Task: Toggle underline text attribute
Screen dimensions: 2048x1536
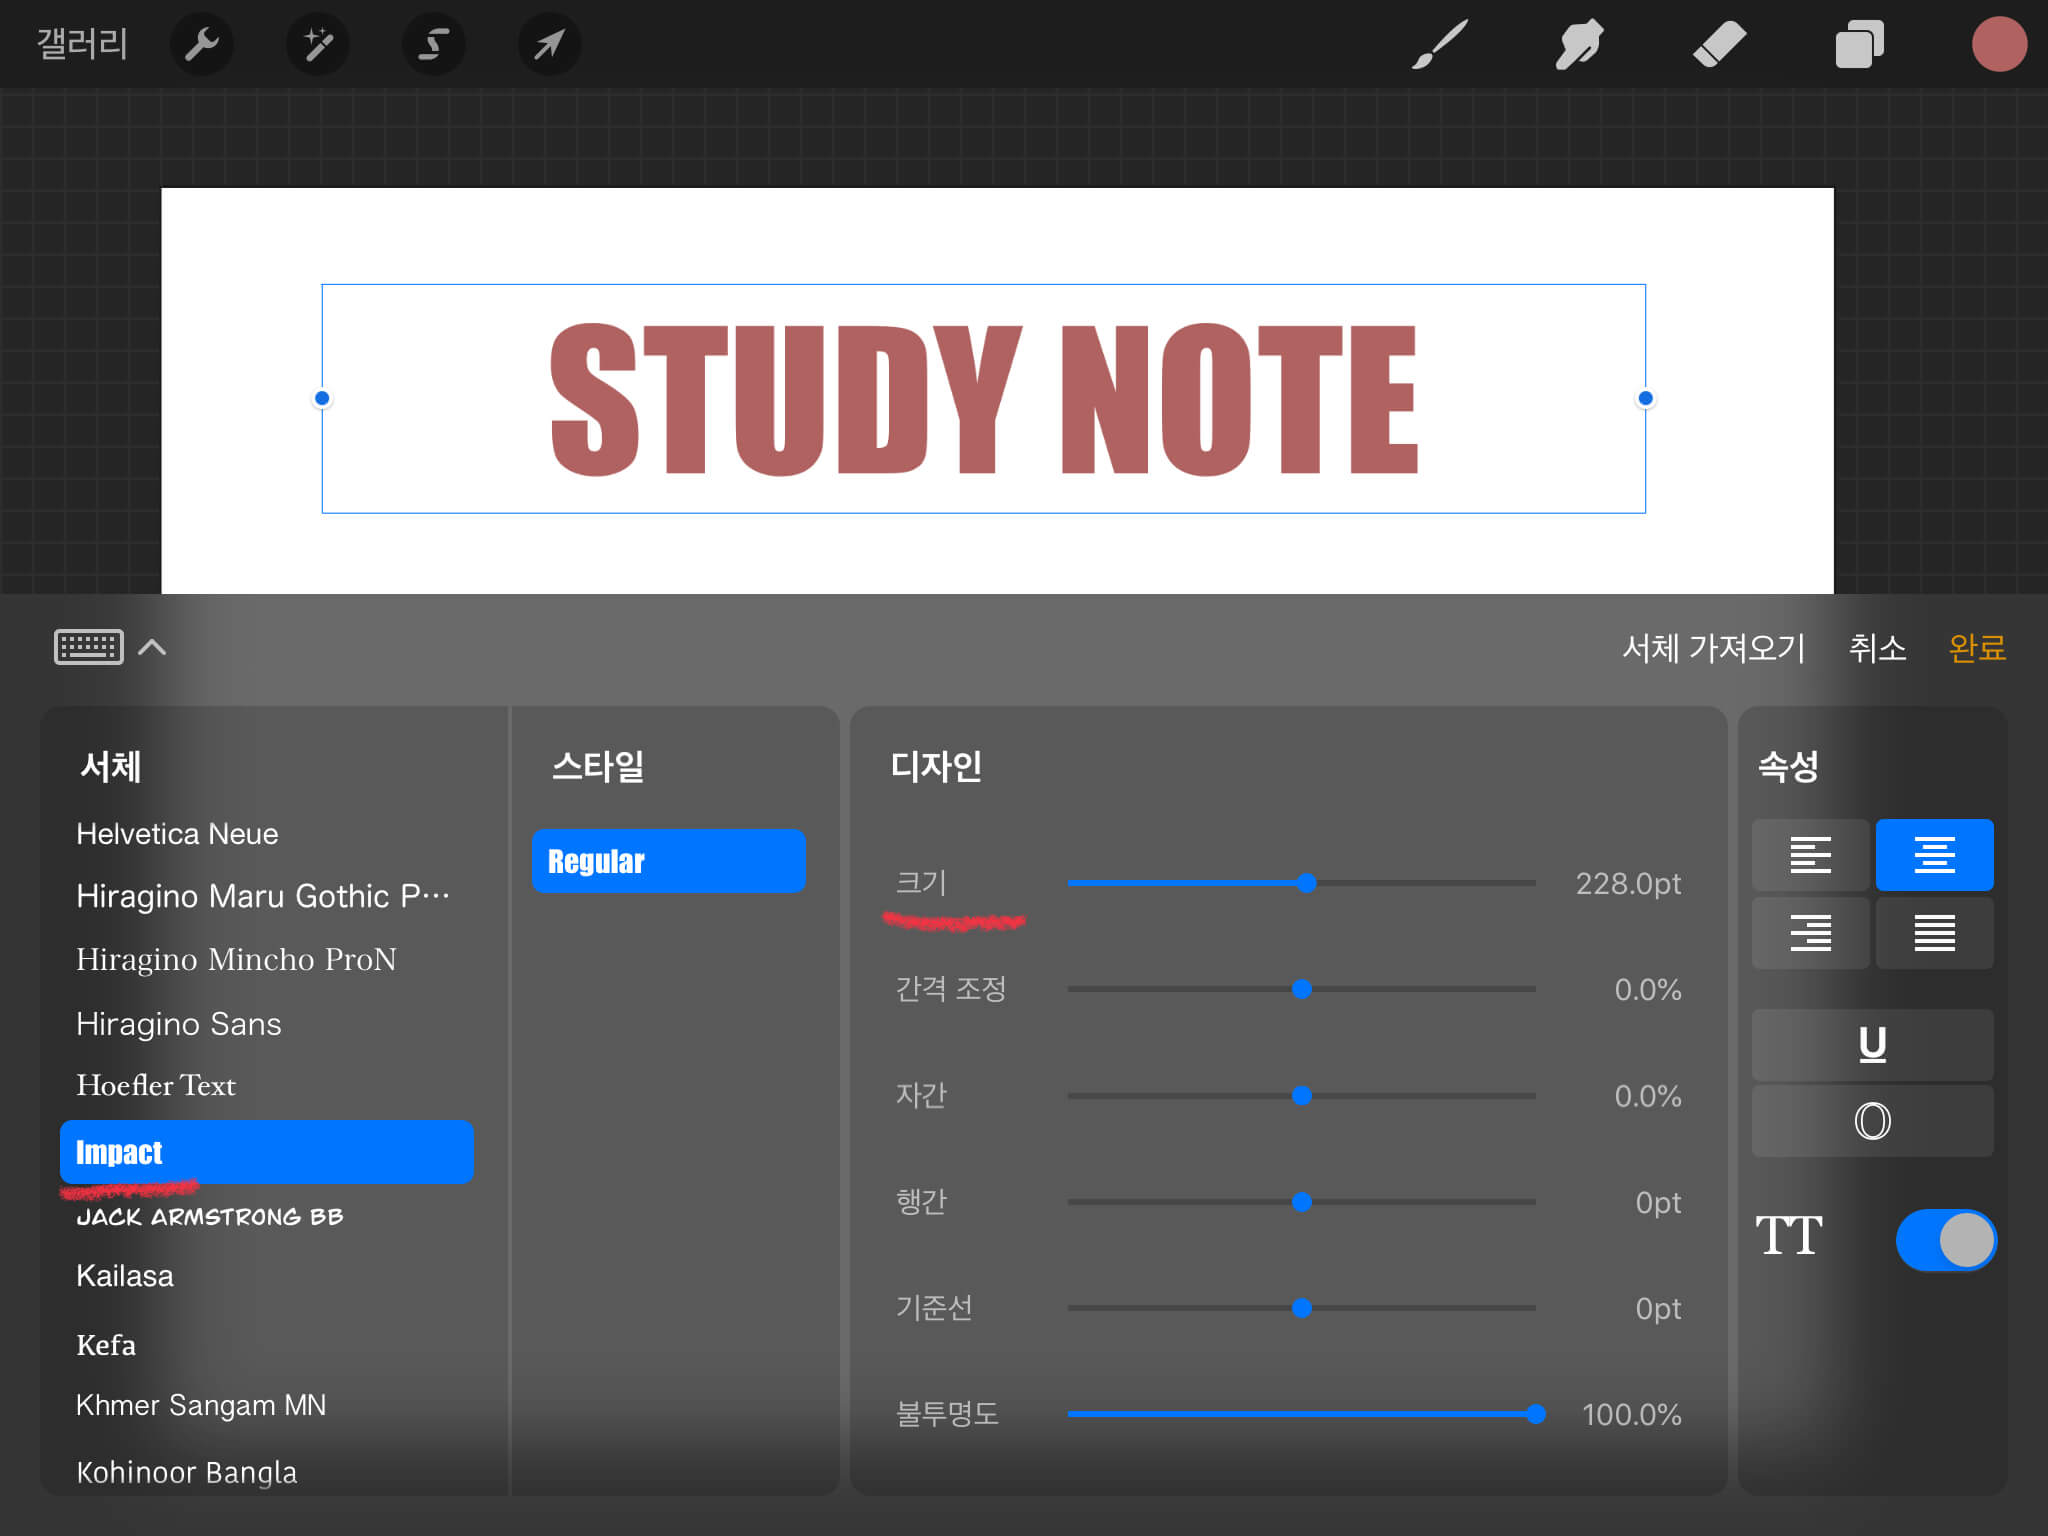Action: point(1872,1044)
